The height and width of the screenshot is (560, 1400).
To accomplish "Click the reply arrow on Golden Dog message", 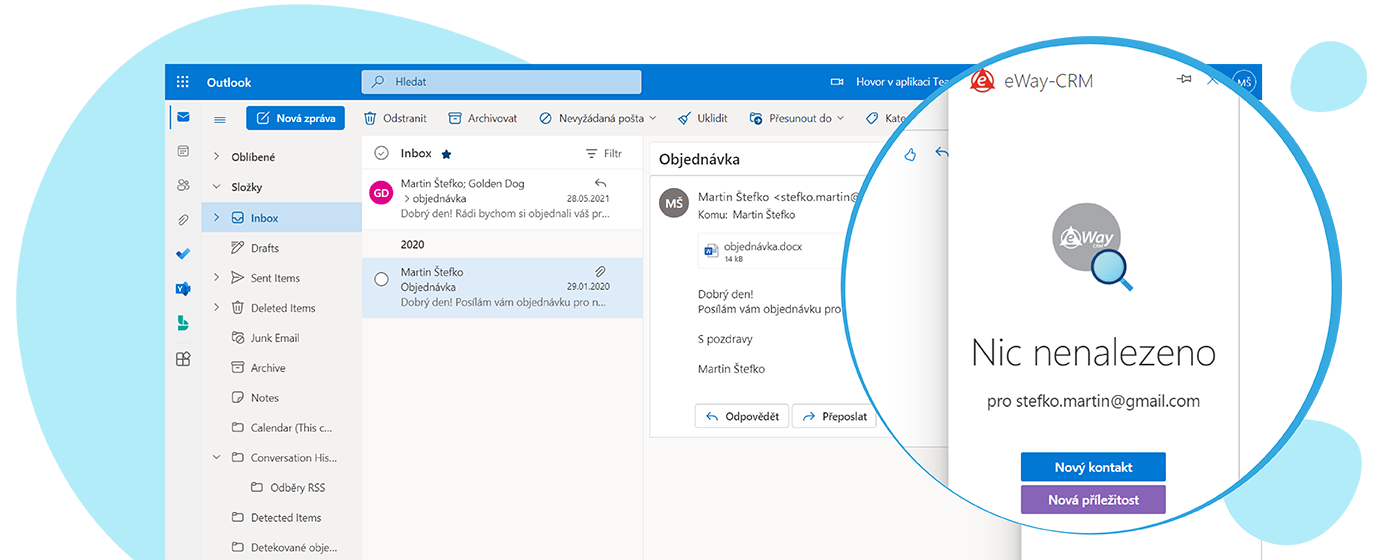I will (x=601, y=183).
